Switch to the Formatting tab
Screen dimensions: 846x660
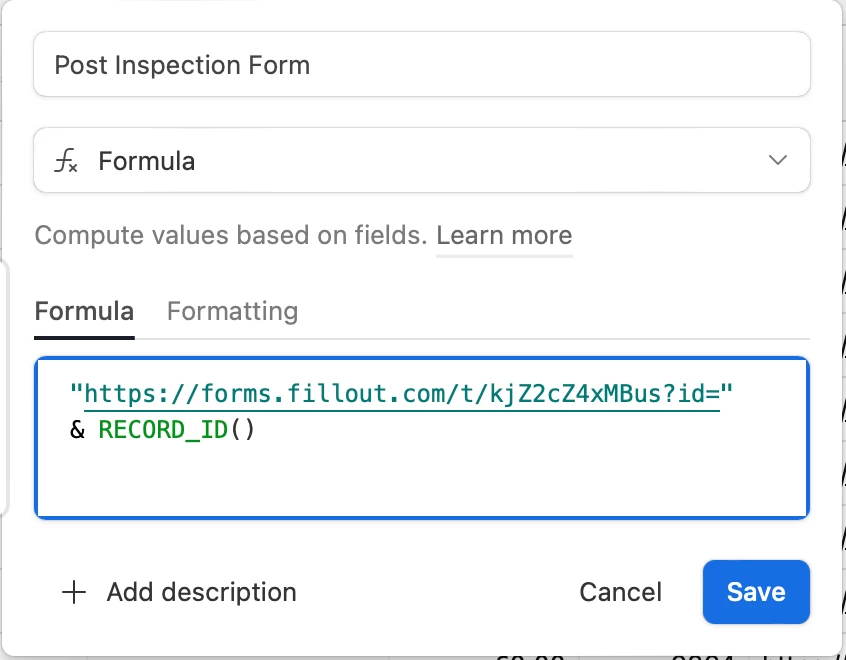[232, 311]
